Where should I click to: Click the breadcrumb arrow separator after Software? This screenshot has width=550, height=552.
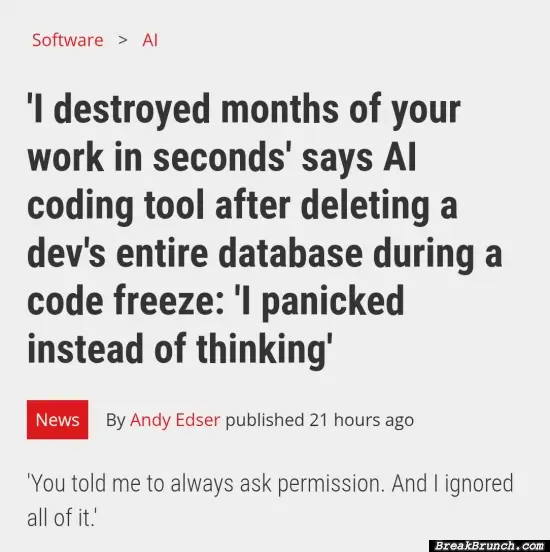(x=123, y=40)
